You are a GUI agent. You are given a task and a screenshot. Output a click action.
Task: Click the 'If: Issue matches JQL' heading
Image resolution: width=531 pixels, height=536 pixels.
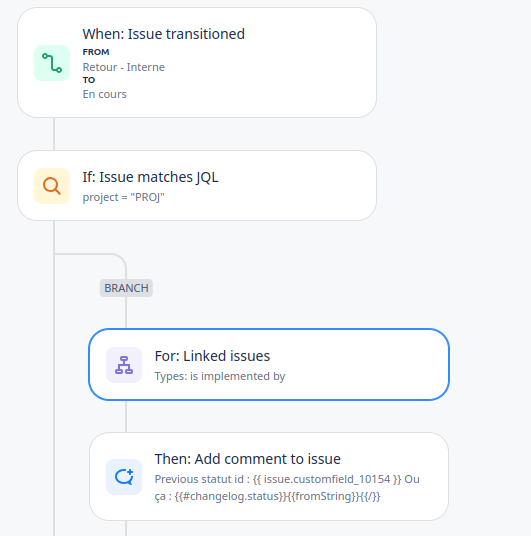(150, 177)
